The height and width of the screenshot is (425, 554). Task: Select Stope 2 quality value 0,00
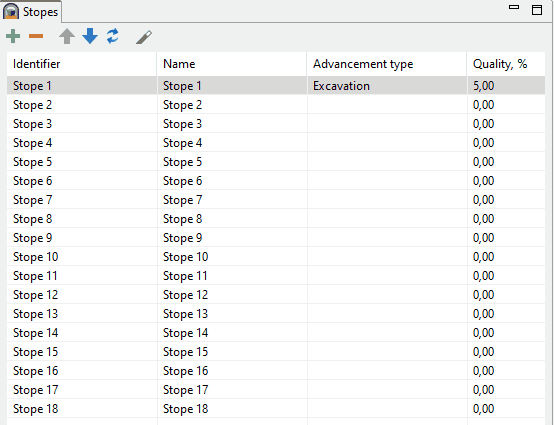[x=506, y=105]
